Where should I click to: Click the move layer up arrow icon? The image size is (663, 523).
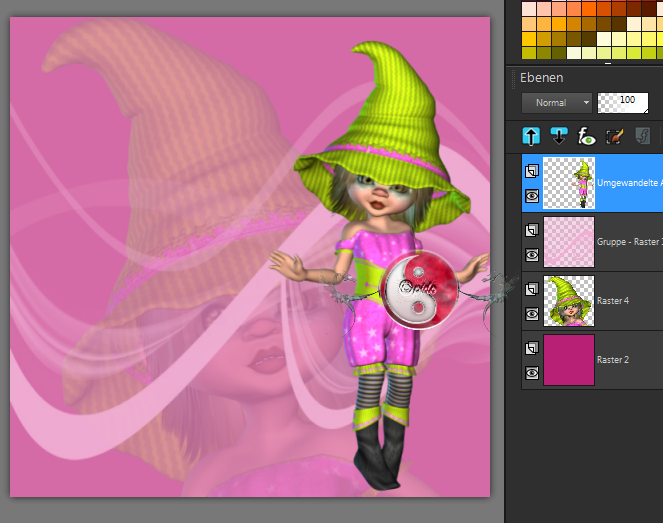[x=531, y=136]
